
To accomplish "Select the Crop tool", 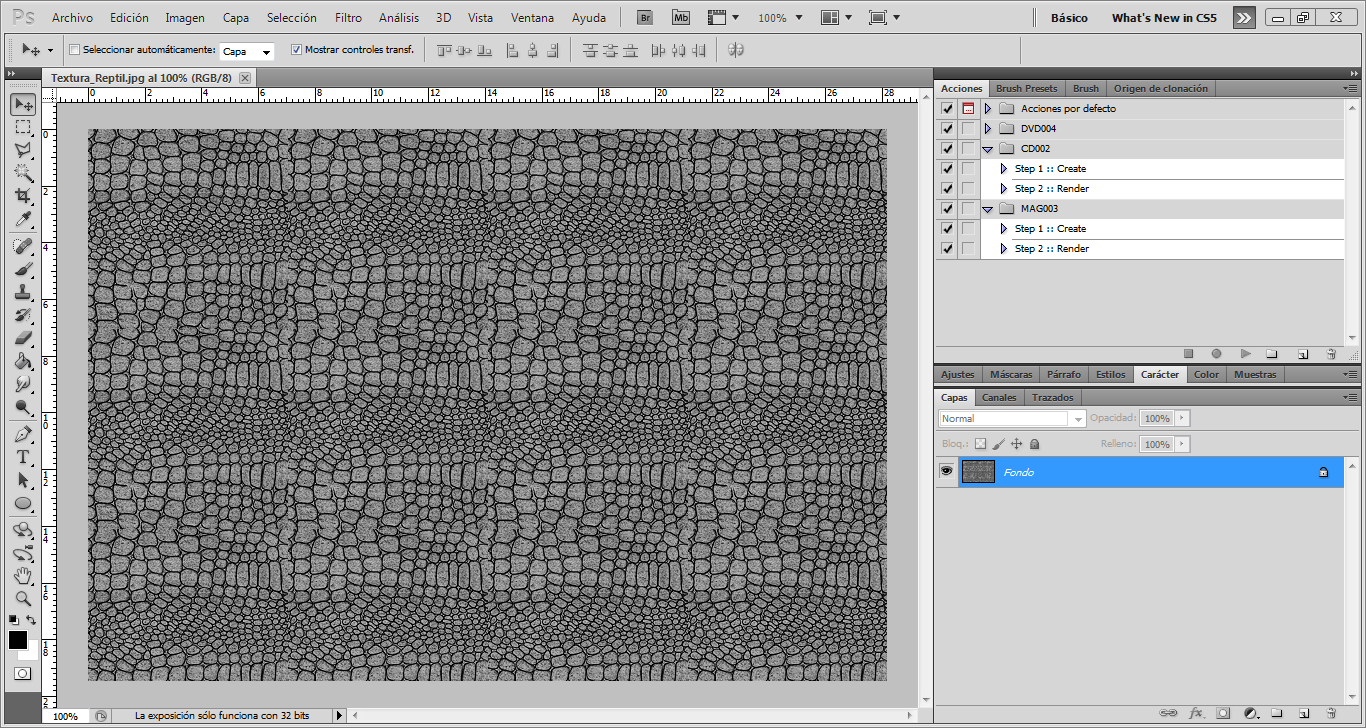I will click(x=23, y=196).
